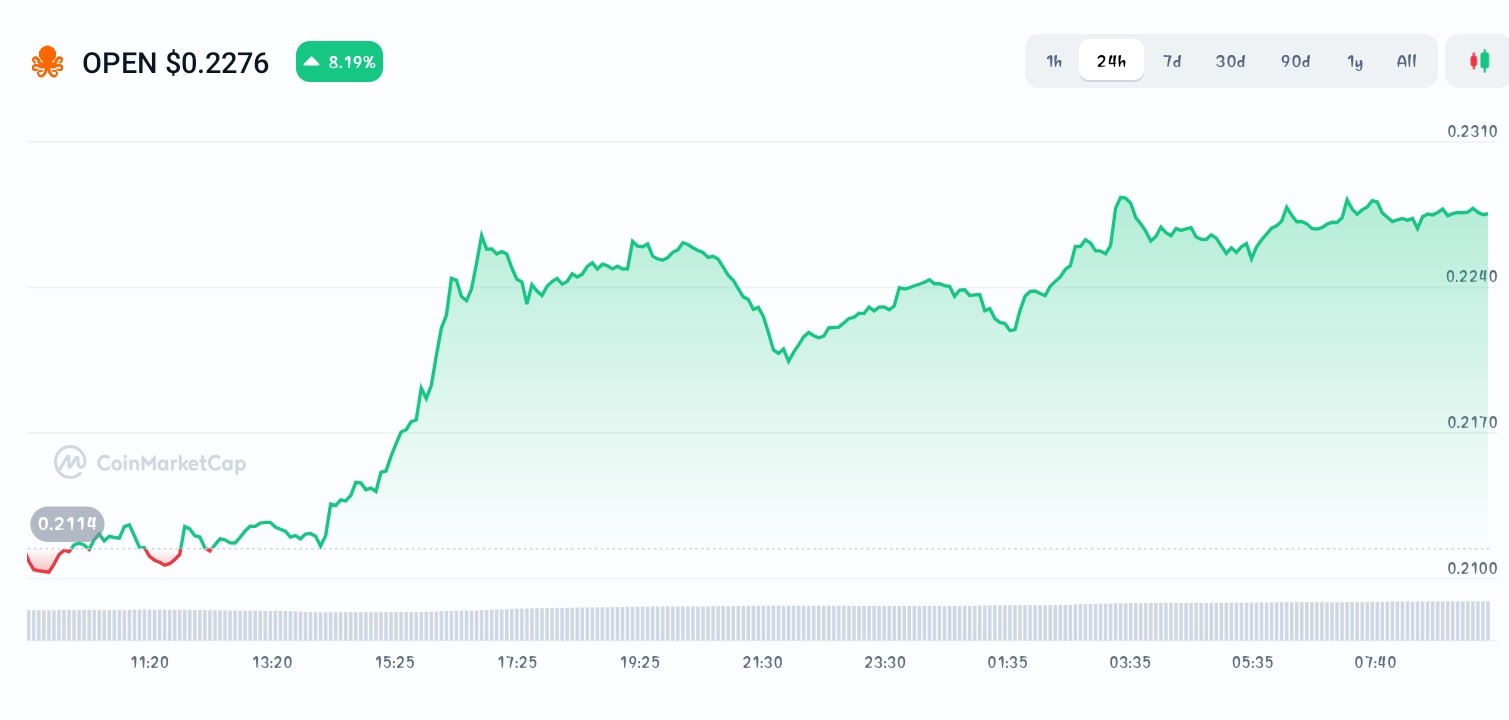This screenshot has height=720, width=1509.
Task: Click the 13:20 time axis label
Action: click(x=272, y=662)
